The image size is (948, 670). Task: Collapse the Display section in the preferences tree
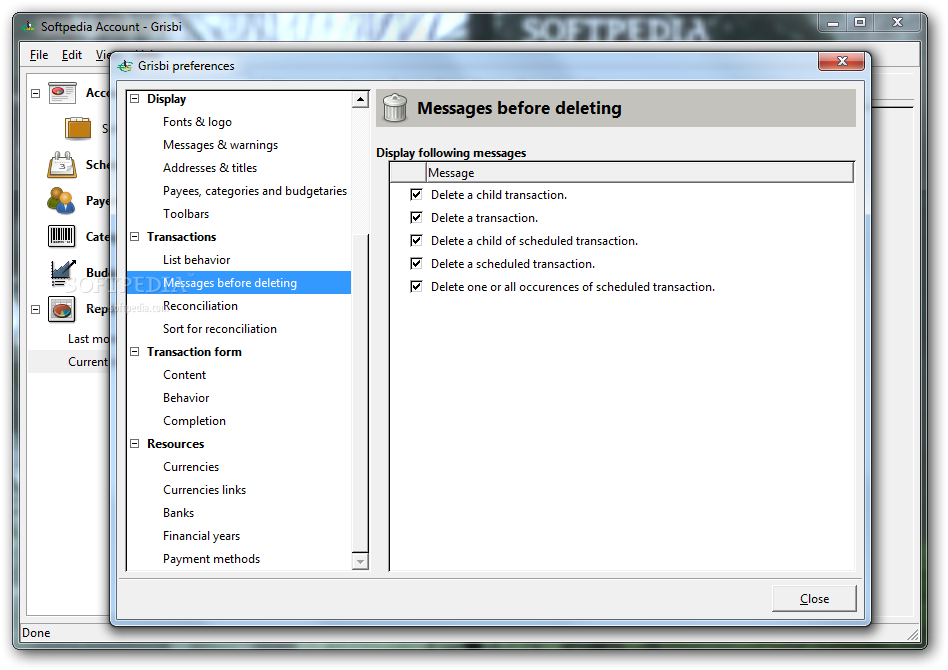[x=135, y=99]
